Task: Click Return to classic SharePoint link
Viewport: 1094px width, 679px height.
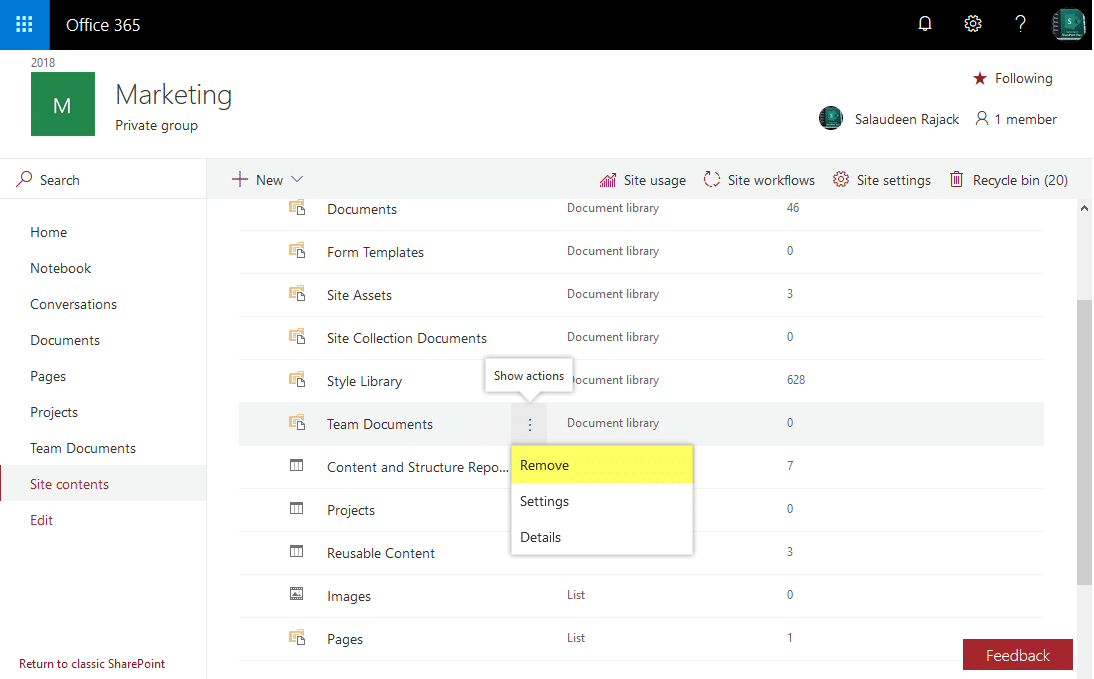Action: click(x=92, y=664)
